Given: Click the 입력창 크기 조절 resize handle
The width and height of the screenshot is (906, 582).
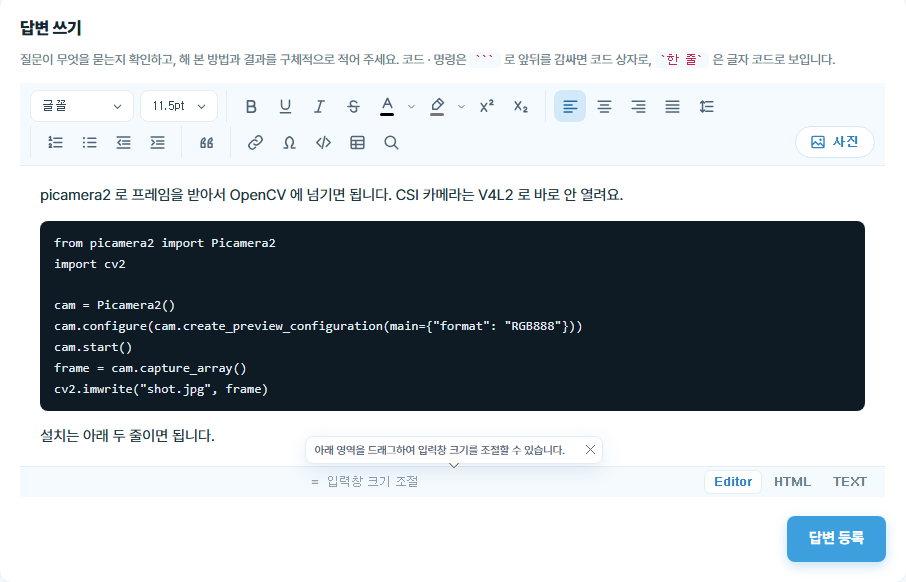Looking at the screenshot, I should tap(365, 481).
